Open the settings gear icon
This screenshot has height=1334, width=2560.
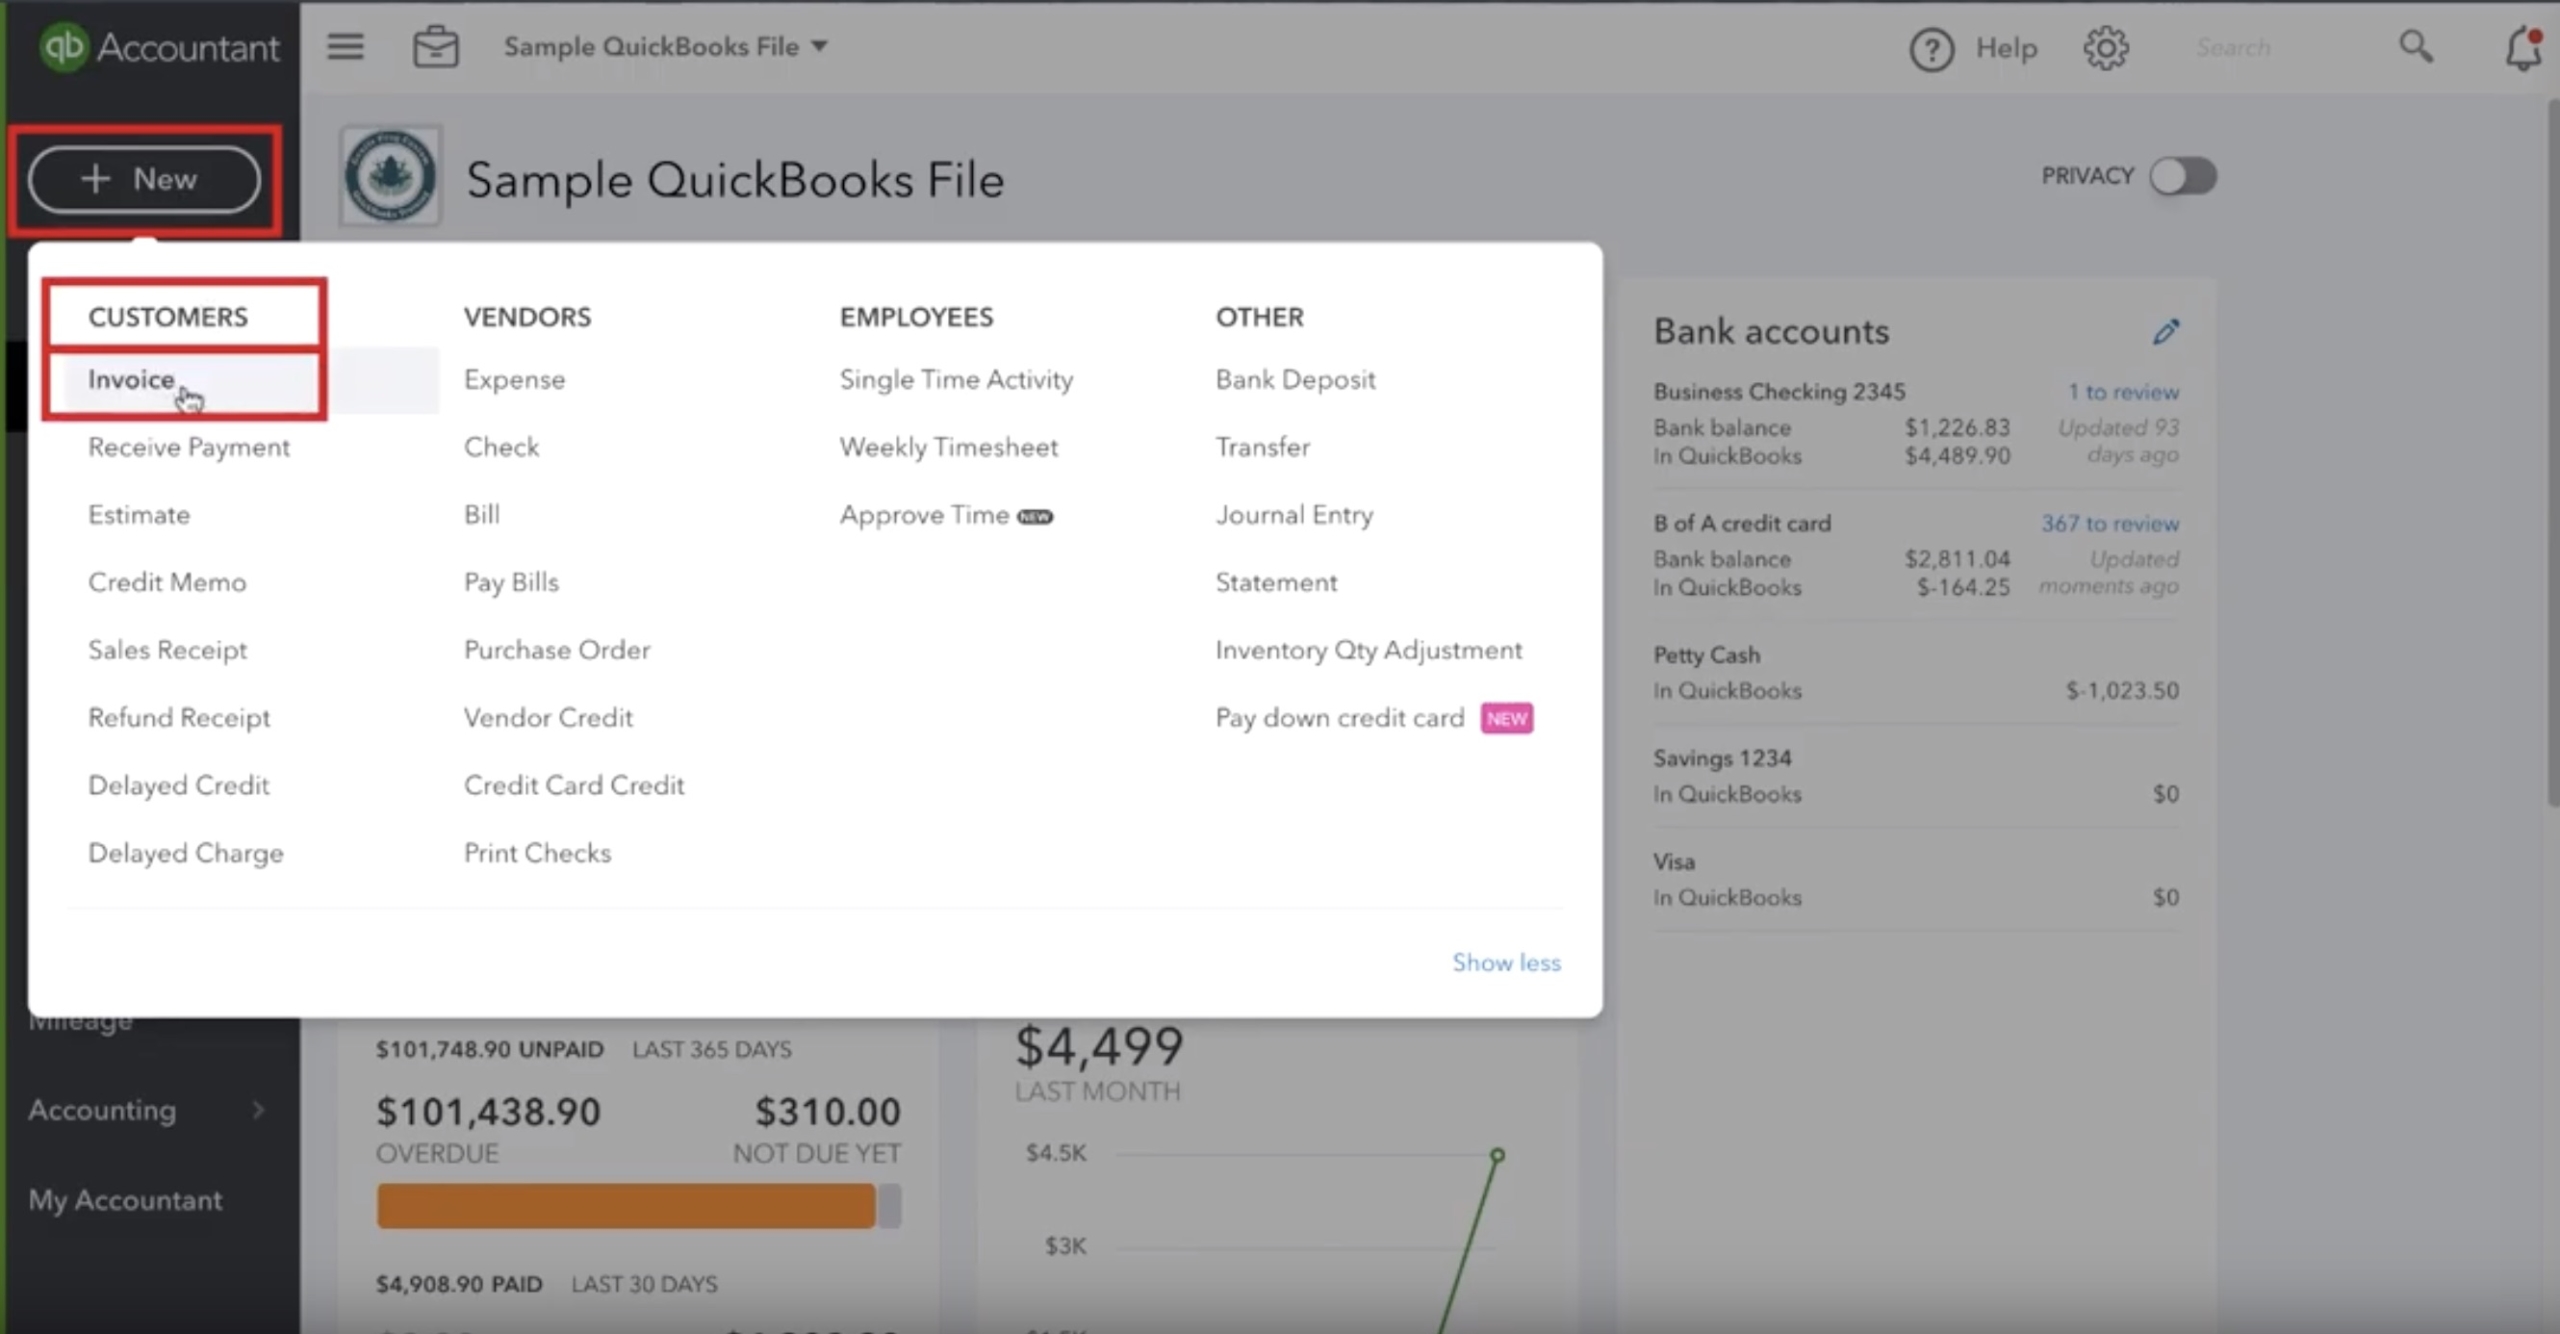pos(2106,48)
